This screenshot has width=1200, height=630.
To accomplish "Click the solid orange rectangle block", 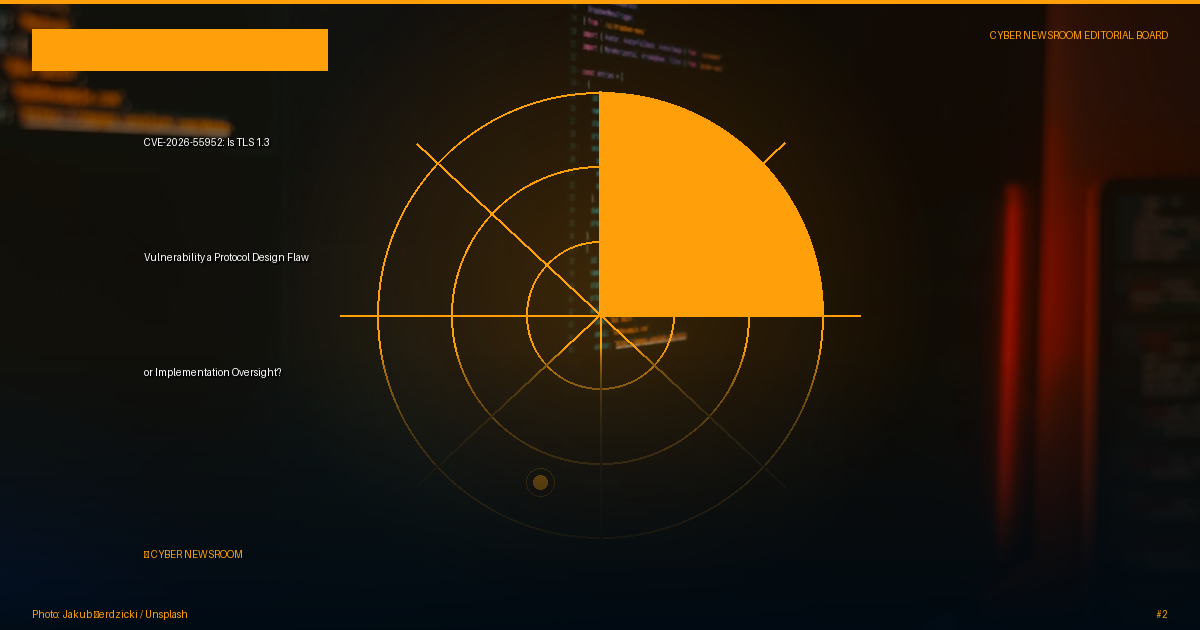I will tap(180, 50).
